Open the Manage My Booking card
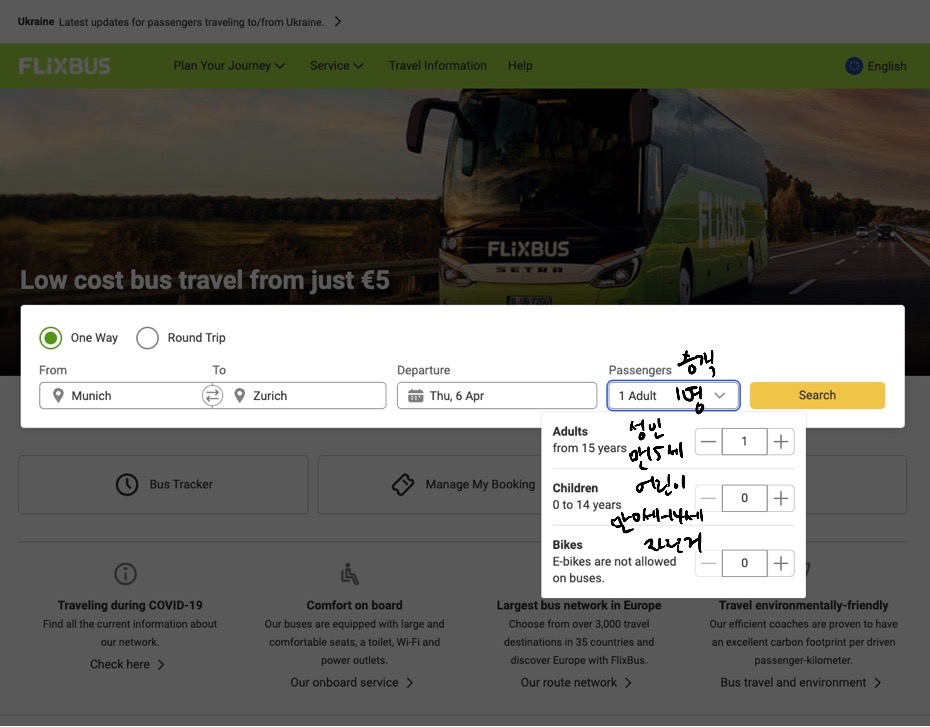The width and height of the screenshot is (930, 727). [x=429, y=484]
